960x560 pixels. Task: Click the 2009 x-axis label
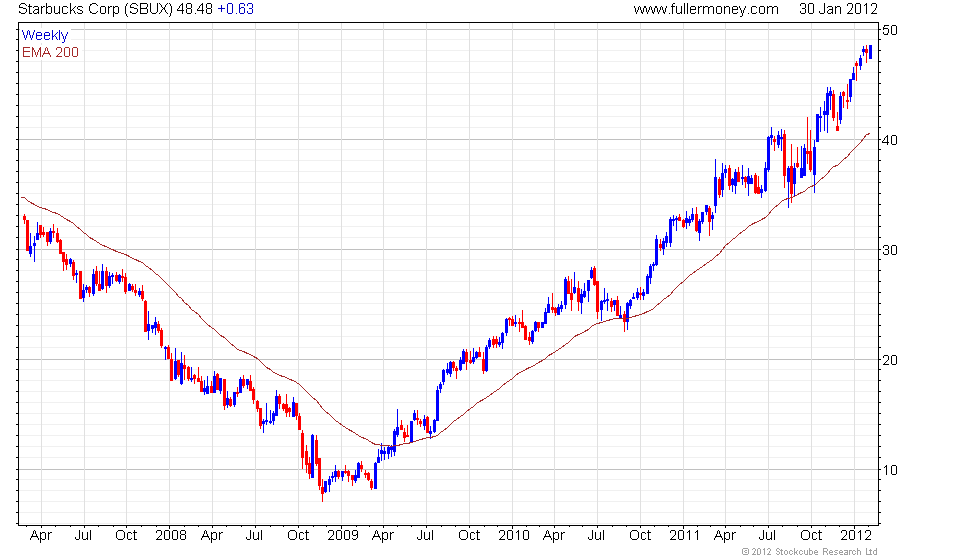click(x=342, y=536)
